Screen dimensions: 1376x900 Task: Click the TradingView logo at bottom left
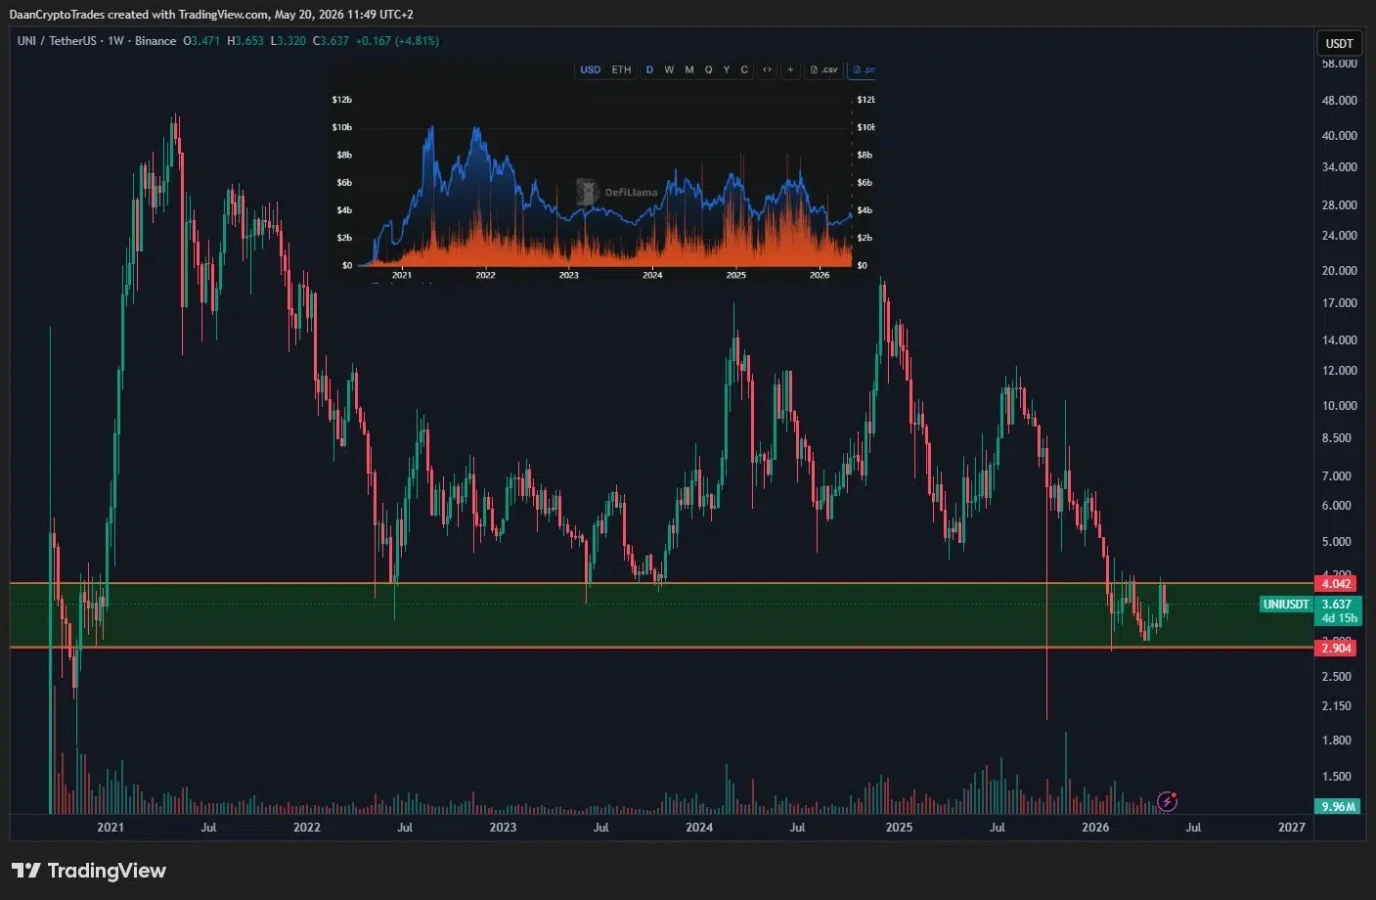tap(89, 871)
